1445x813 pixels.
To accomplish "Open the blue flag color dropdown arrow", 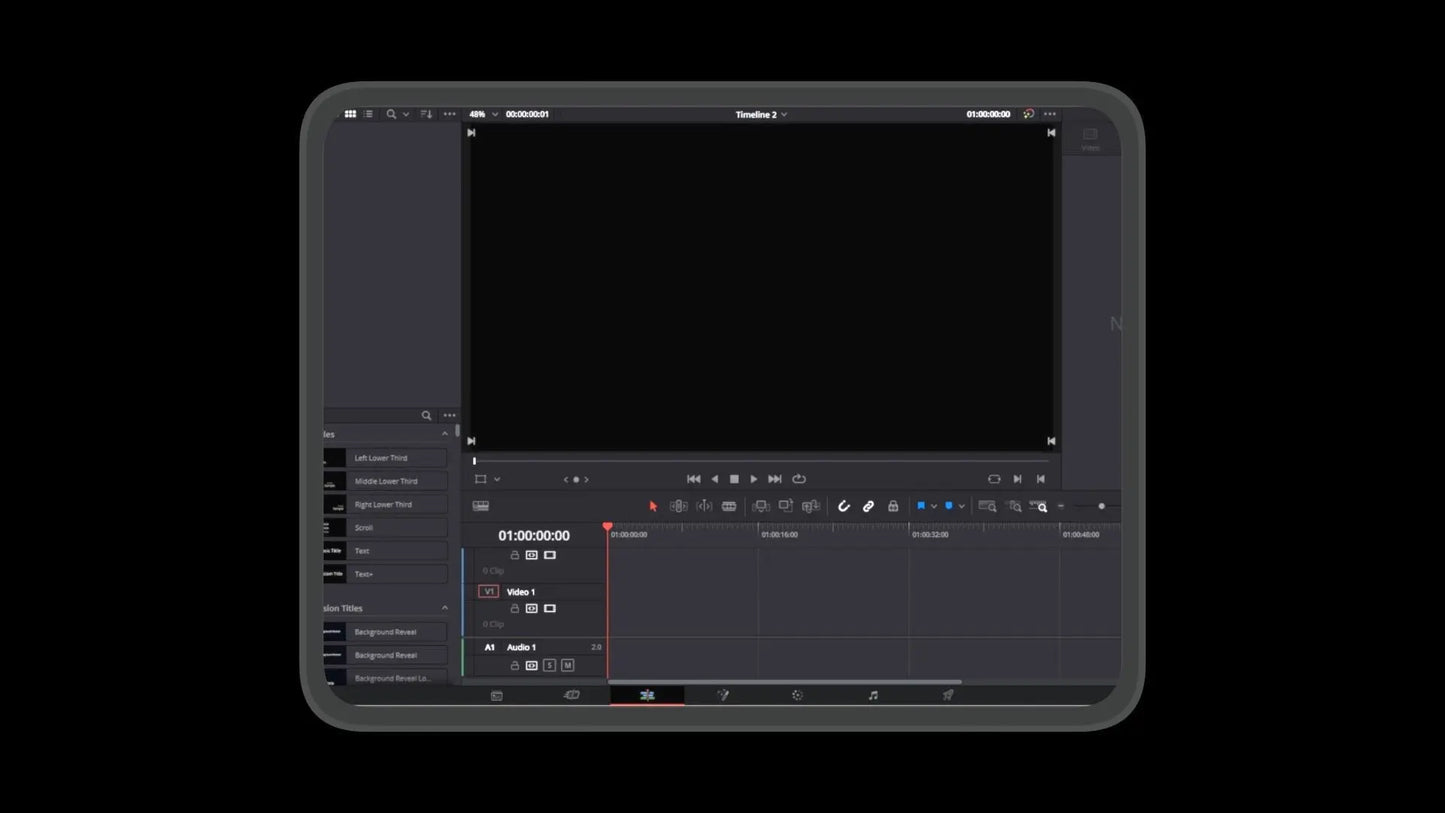I will (x=934, y=507).
